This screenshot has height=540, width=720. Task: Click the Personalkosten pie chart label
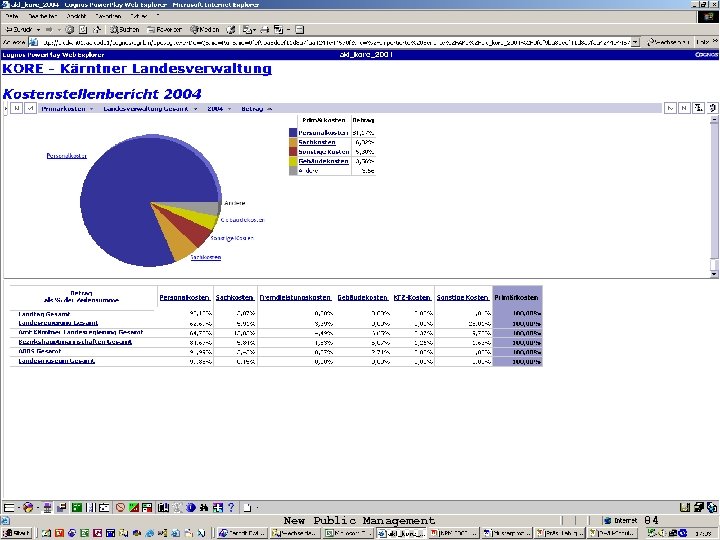click(67, 156)
